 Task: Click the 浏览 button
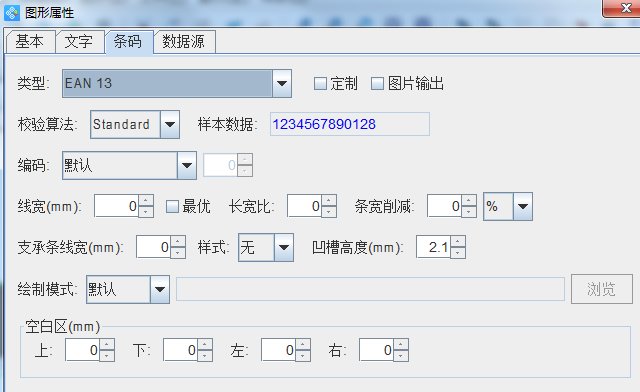602,289
